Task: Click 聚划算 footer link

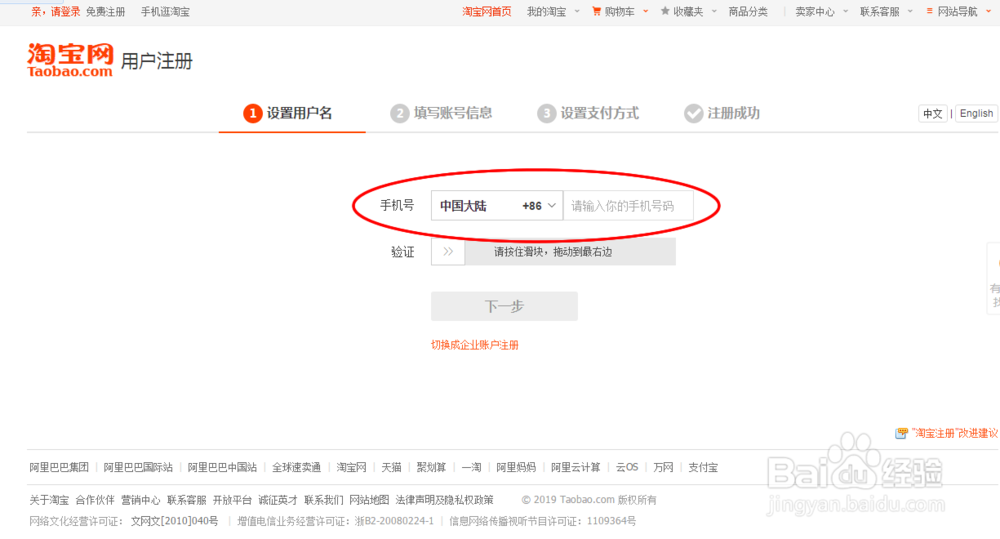Action: [x=431, y=468]
